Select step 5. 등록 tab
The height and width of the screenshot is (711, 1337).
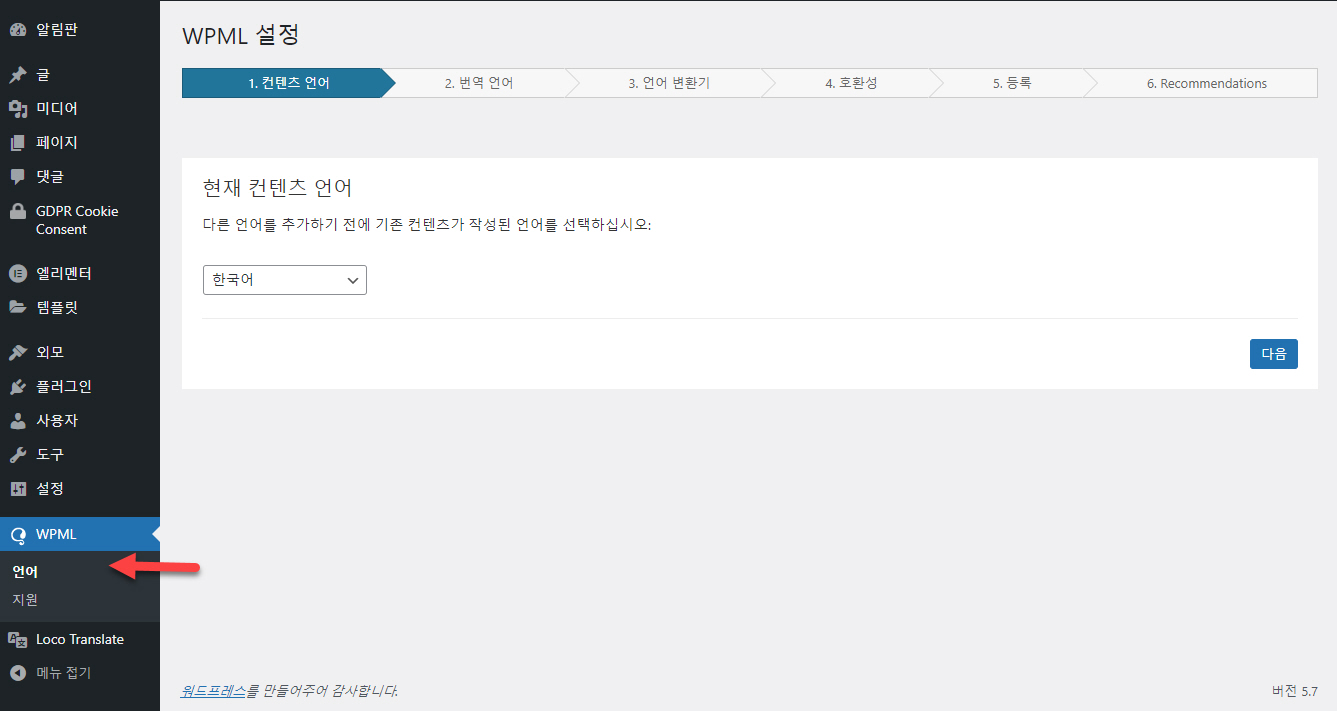pos(1012,83)
